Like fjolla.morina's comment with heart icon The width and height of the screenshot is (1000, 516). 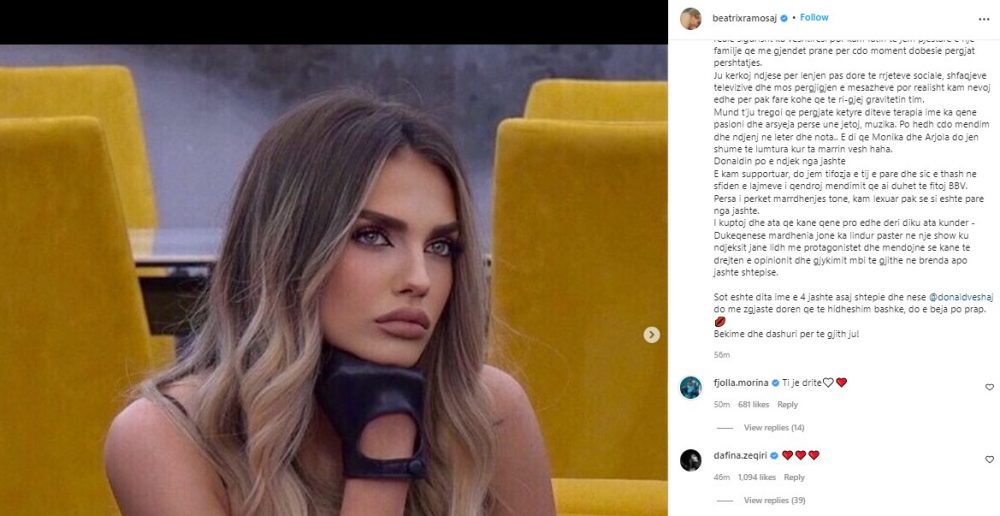point(989,387)
